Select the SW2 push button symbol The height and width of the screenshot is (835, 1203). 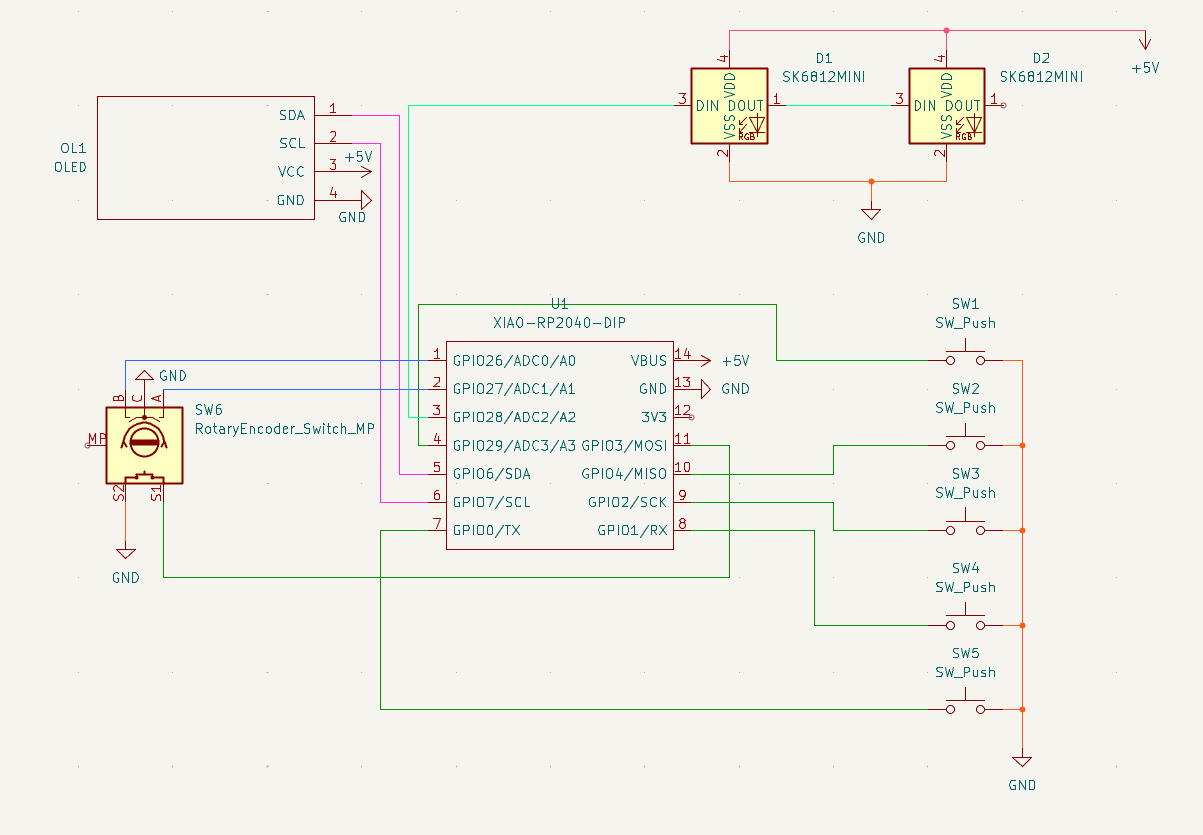point(966,439)
